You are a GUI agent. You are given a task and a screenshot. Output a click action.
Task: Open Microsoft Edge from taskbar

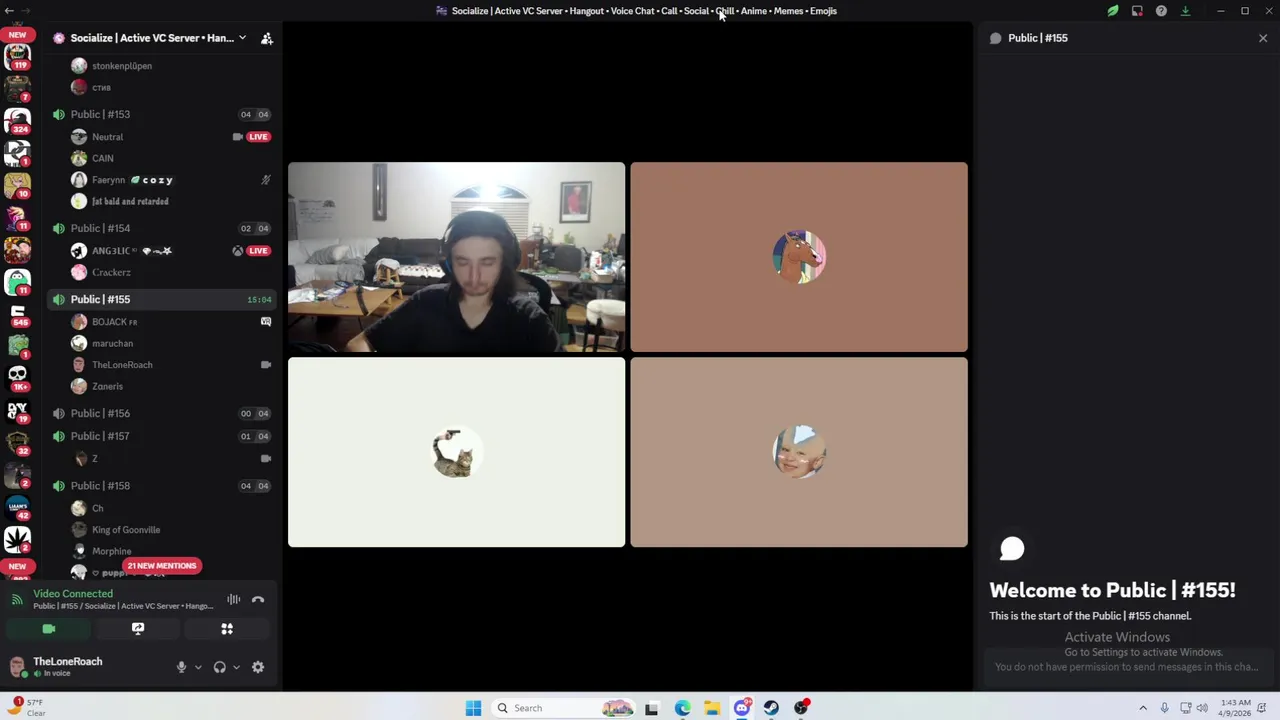pos(682,708)
